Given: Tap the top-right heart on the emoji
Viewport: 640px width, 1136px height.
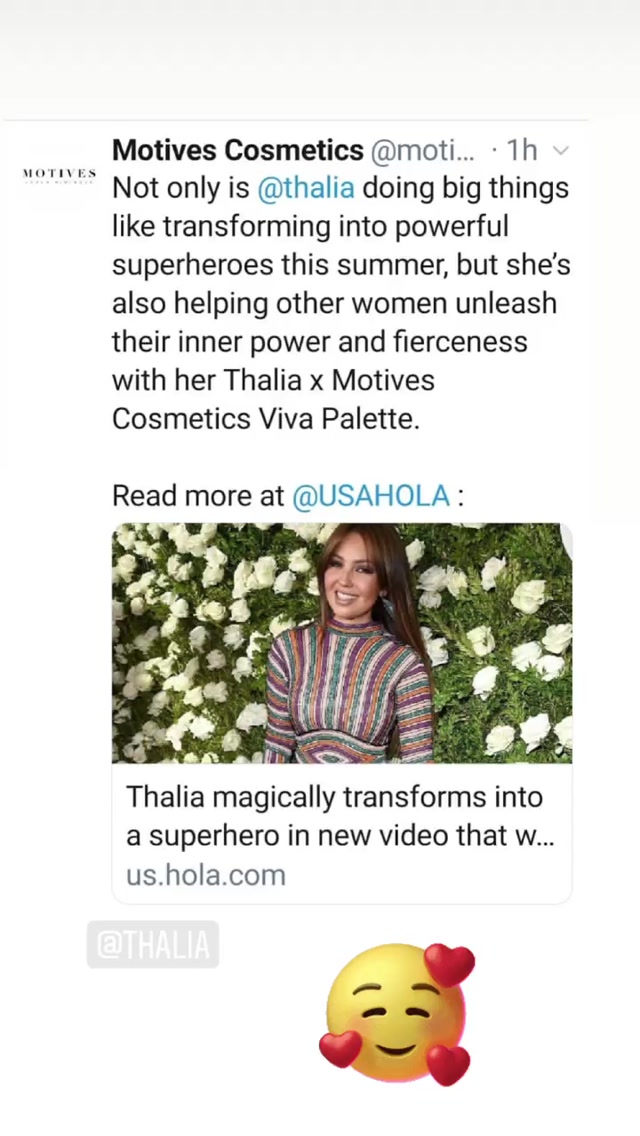Looking at the screenshot, I should coord(449,964).
